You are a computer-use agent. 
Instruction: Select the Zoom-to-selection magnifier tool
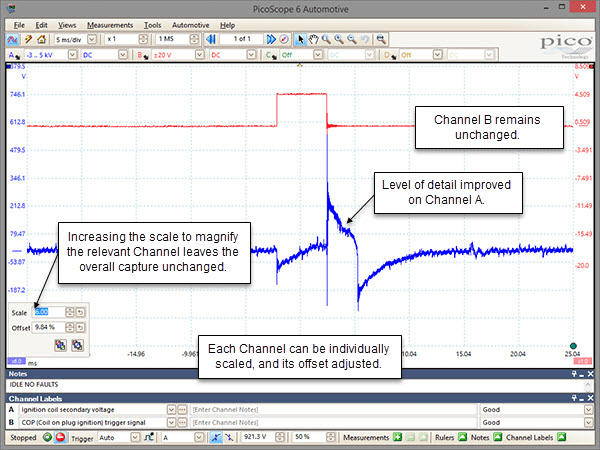[326, 39]
